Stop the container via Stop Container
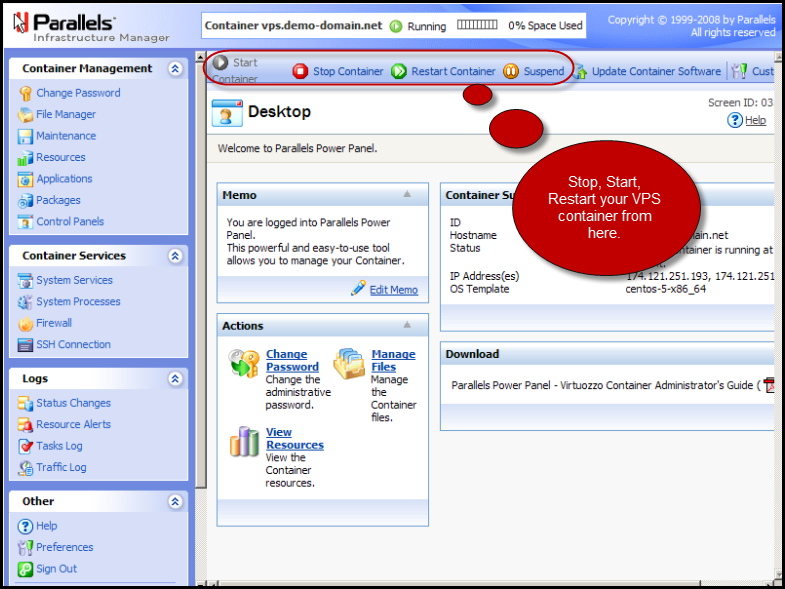The height and width of the screenshot is (589, 785). (348, 72)
